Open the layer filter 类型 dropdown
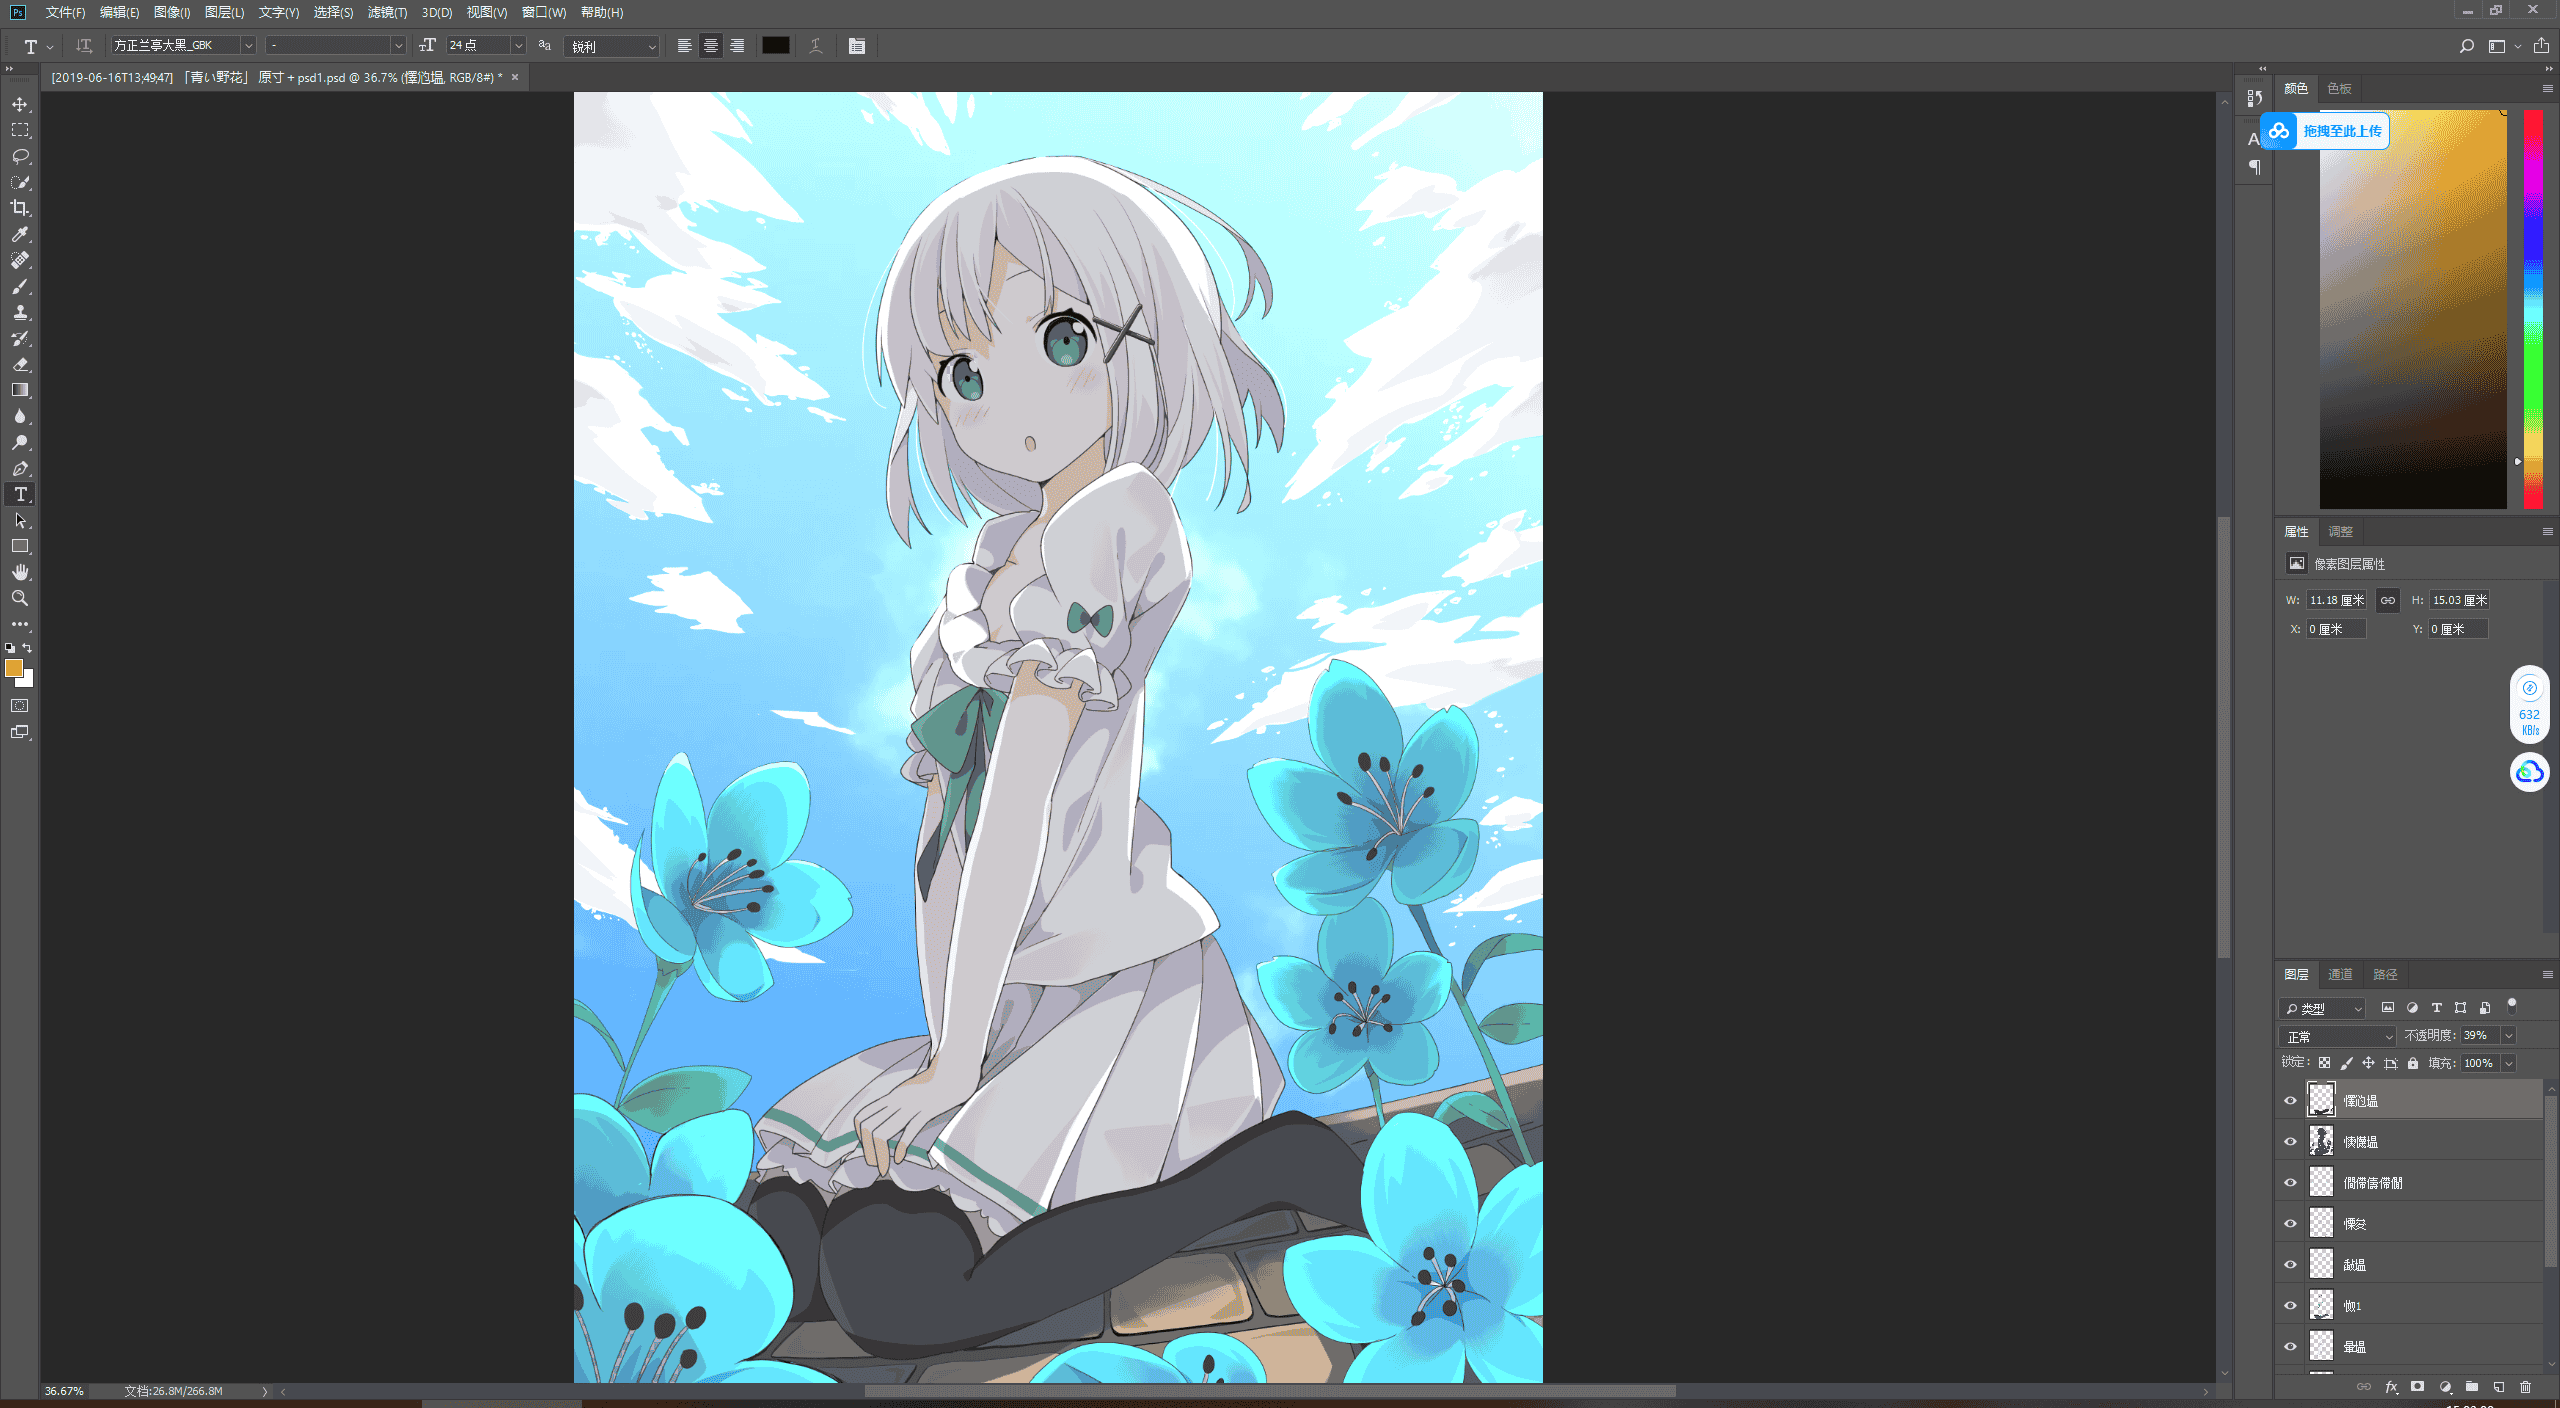The height and width of the screenshot is (1408, 2560). point(2322,1008)
